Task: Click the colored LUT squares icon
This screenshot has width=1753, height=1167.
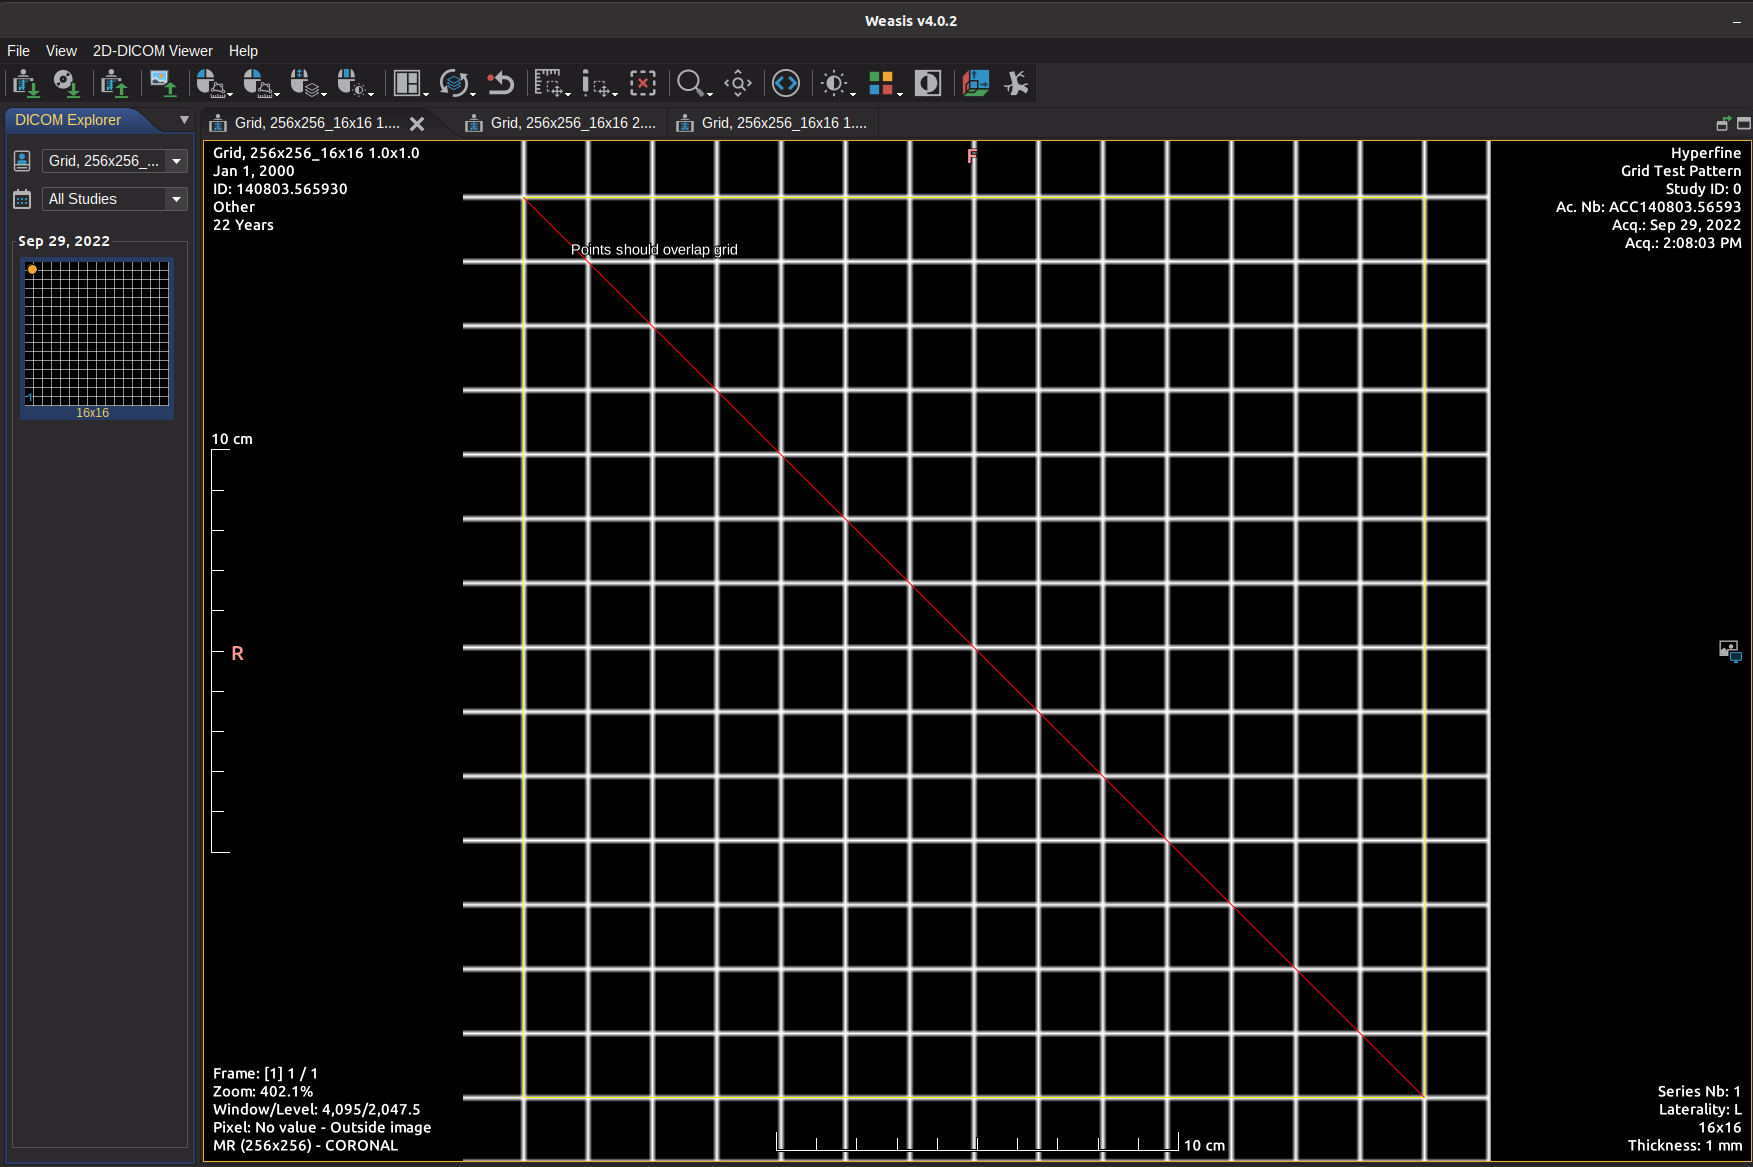Action: pyautogui.click(x=884, y=84)
